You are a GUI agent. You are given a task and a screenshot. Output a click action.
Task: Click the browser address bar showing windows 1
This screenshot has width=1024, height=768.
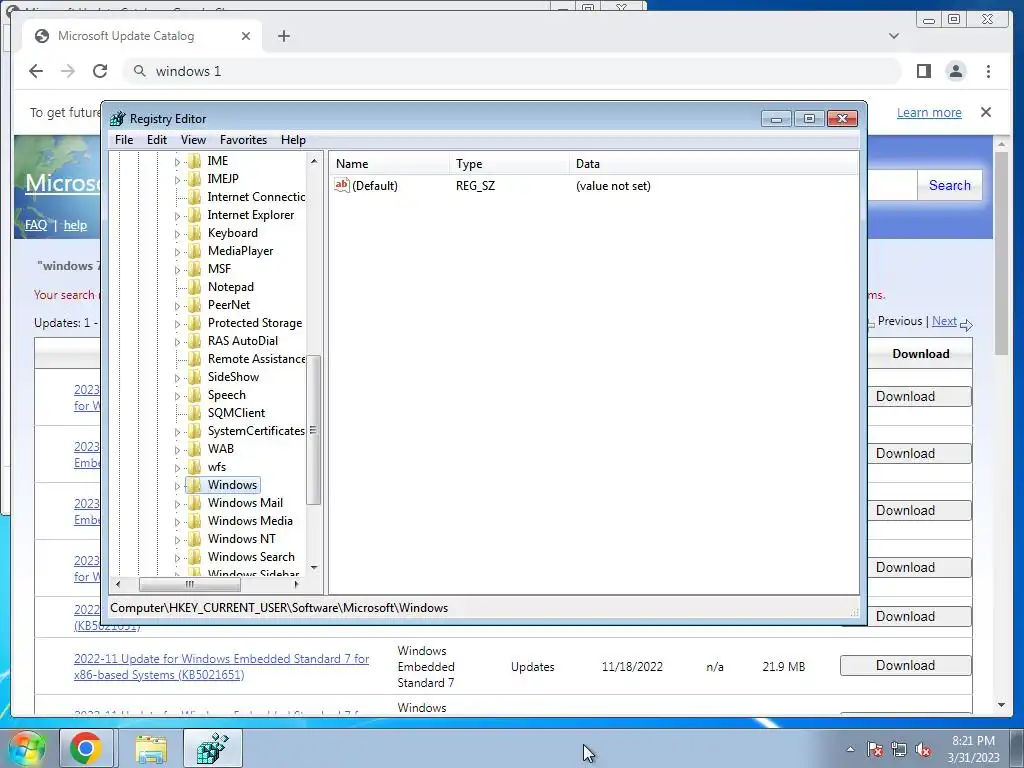[511, 71]
